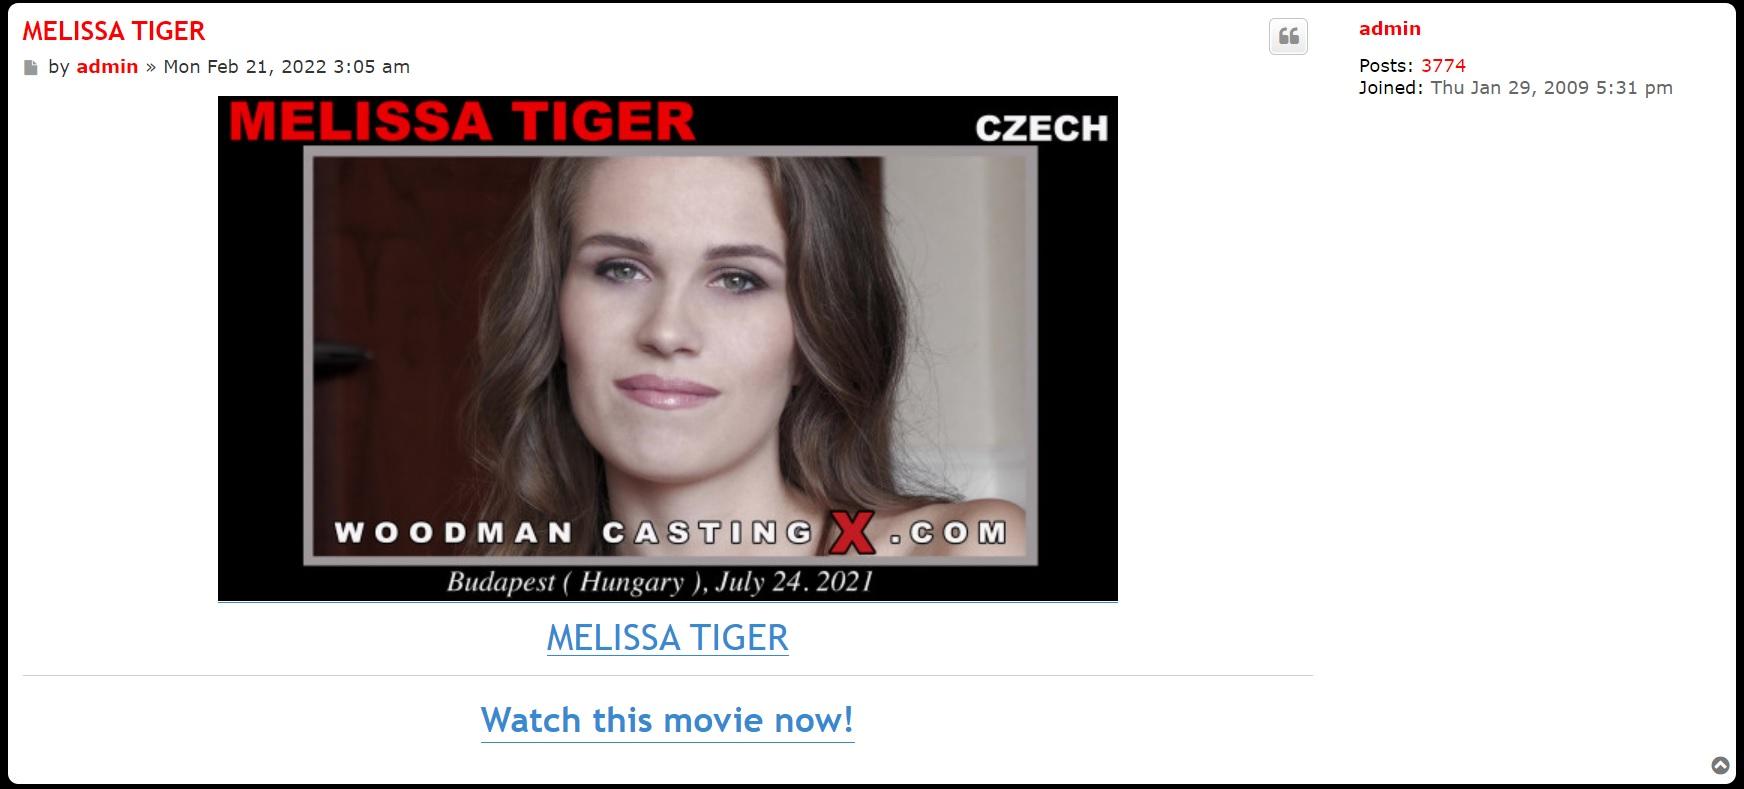Image resolution: width=1744 pixels, height=789 pixels.
Task: Follow the "Watch this movie now!" link
Action: (x=667, y=720)
